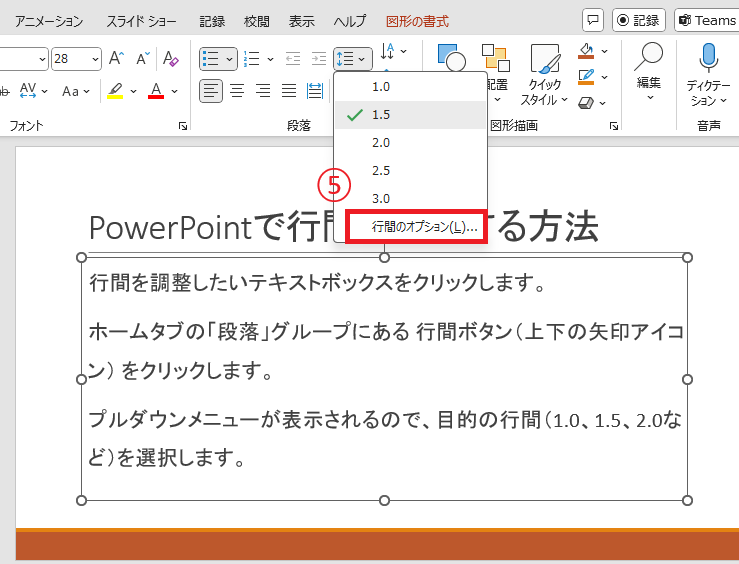
Task: Click the Change Case Aa button
Action: coord(71,91)
